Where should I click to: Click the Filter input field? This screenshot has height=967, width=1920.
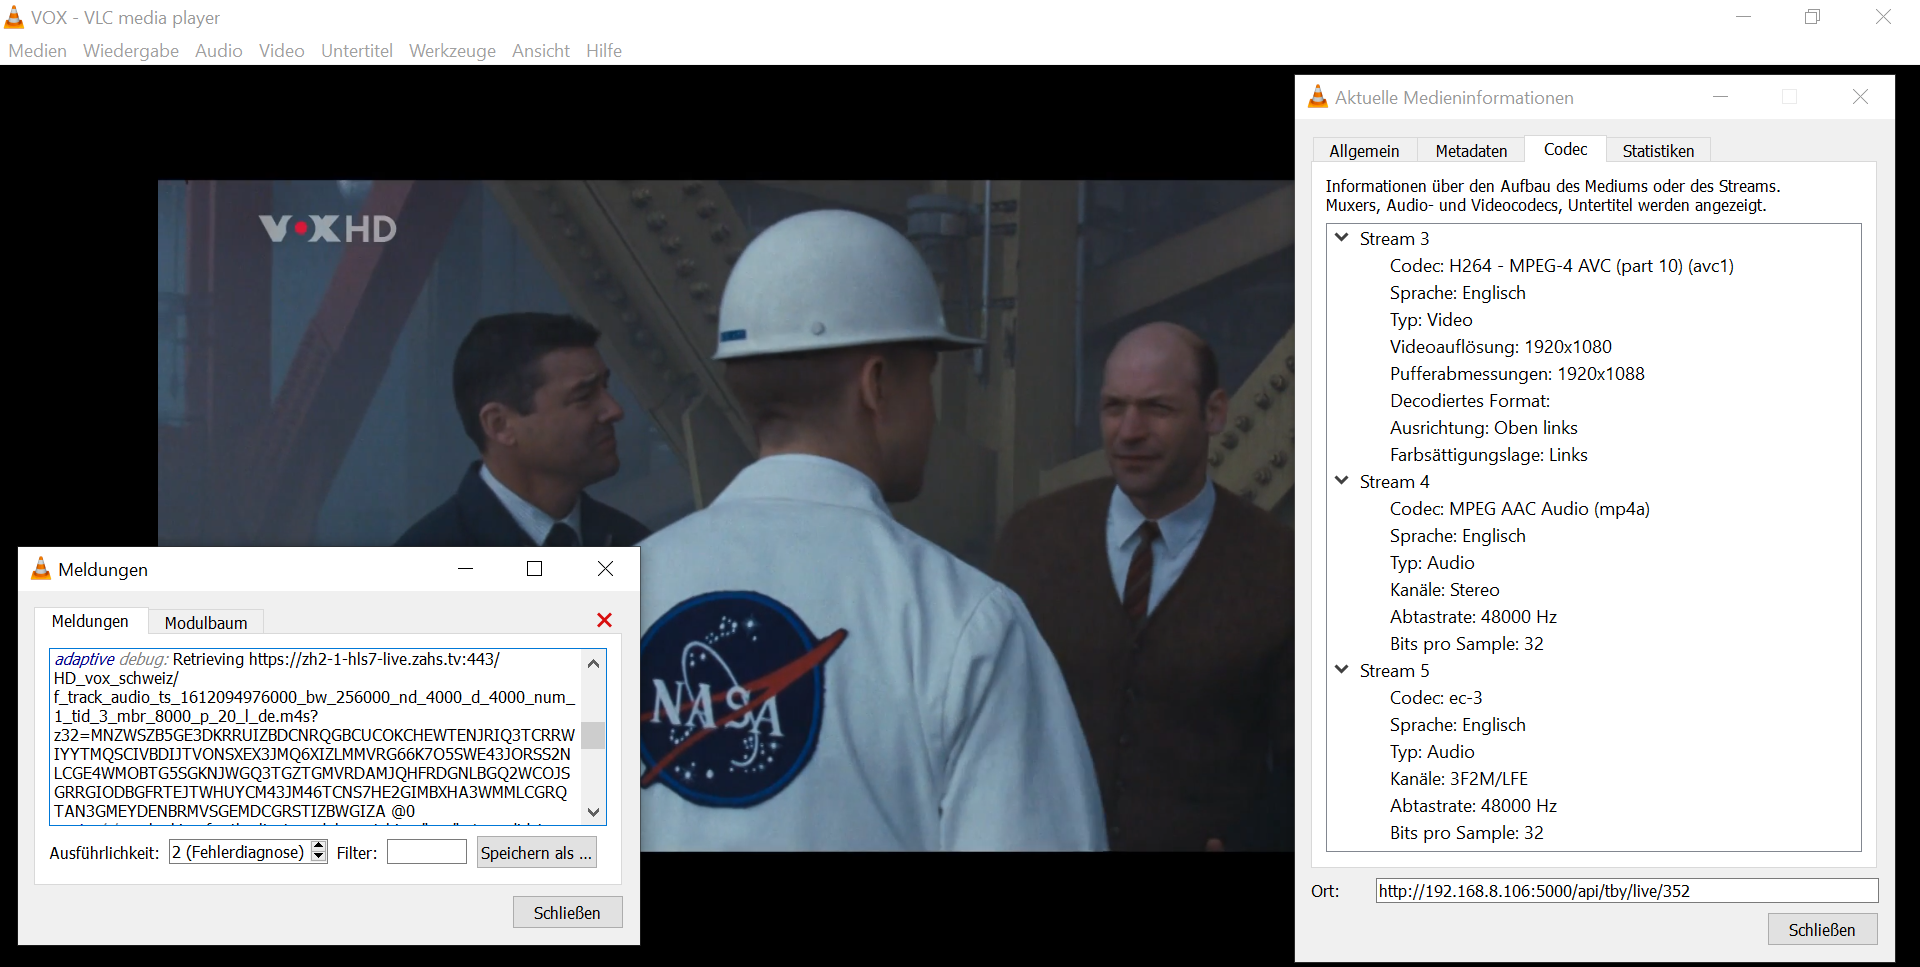pyautogui.click(x=427, y=852)
